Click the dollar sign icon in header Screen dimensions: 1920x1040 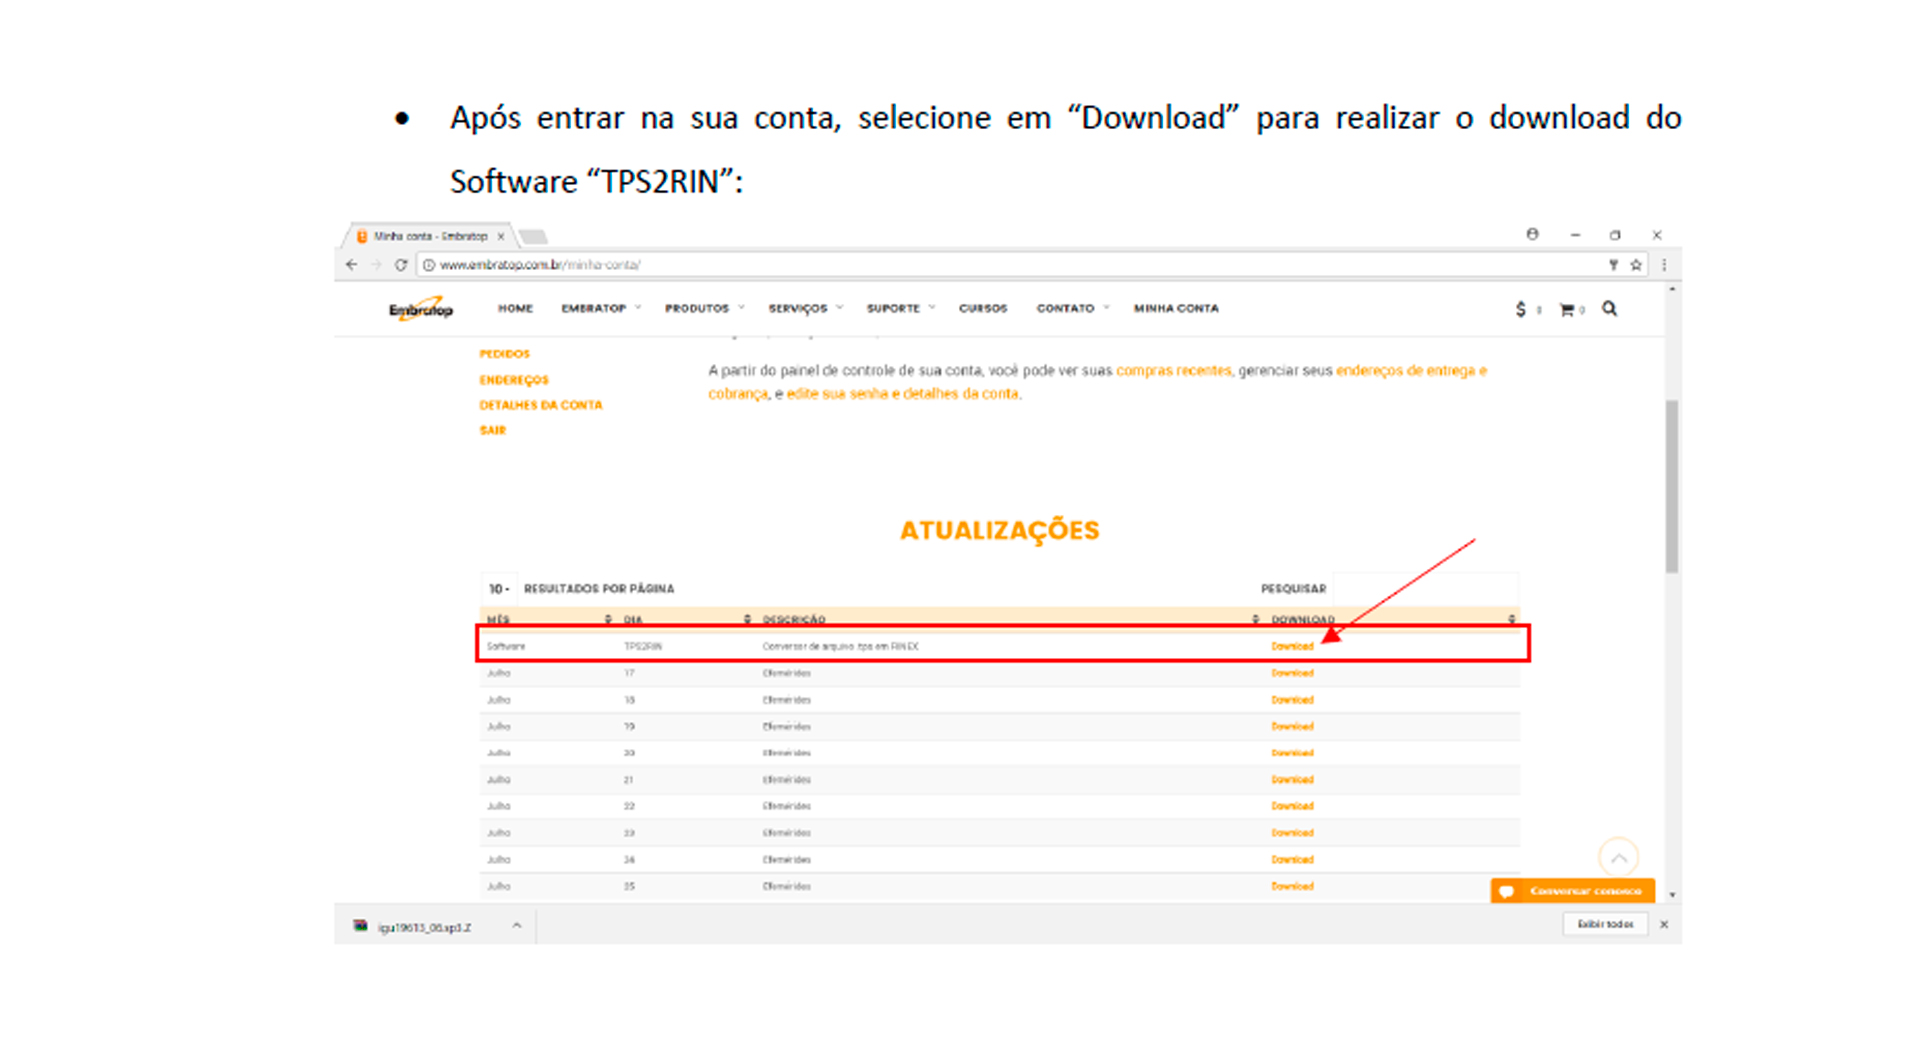pyautogui.click(x=1521, y=310)
